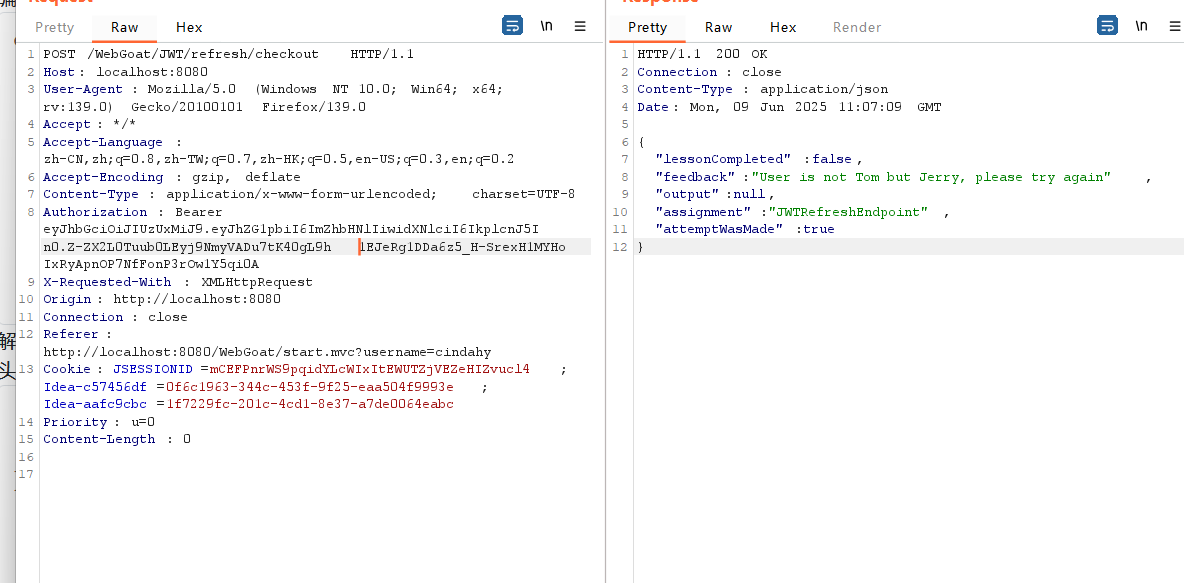Open the Request editor hamburger menu
The image size is (1184, 583).
coord(580,26)
